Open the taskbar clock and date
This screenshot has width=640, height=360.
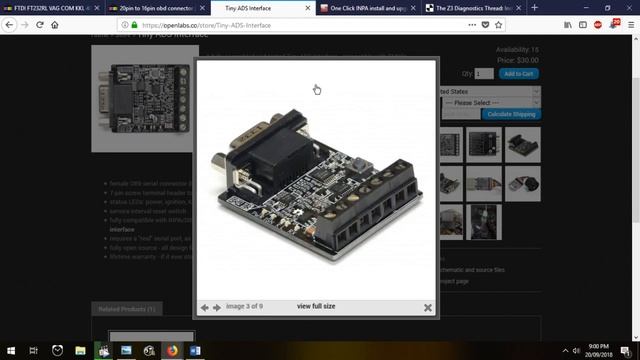click(x=599, y=351)
